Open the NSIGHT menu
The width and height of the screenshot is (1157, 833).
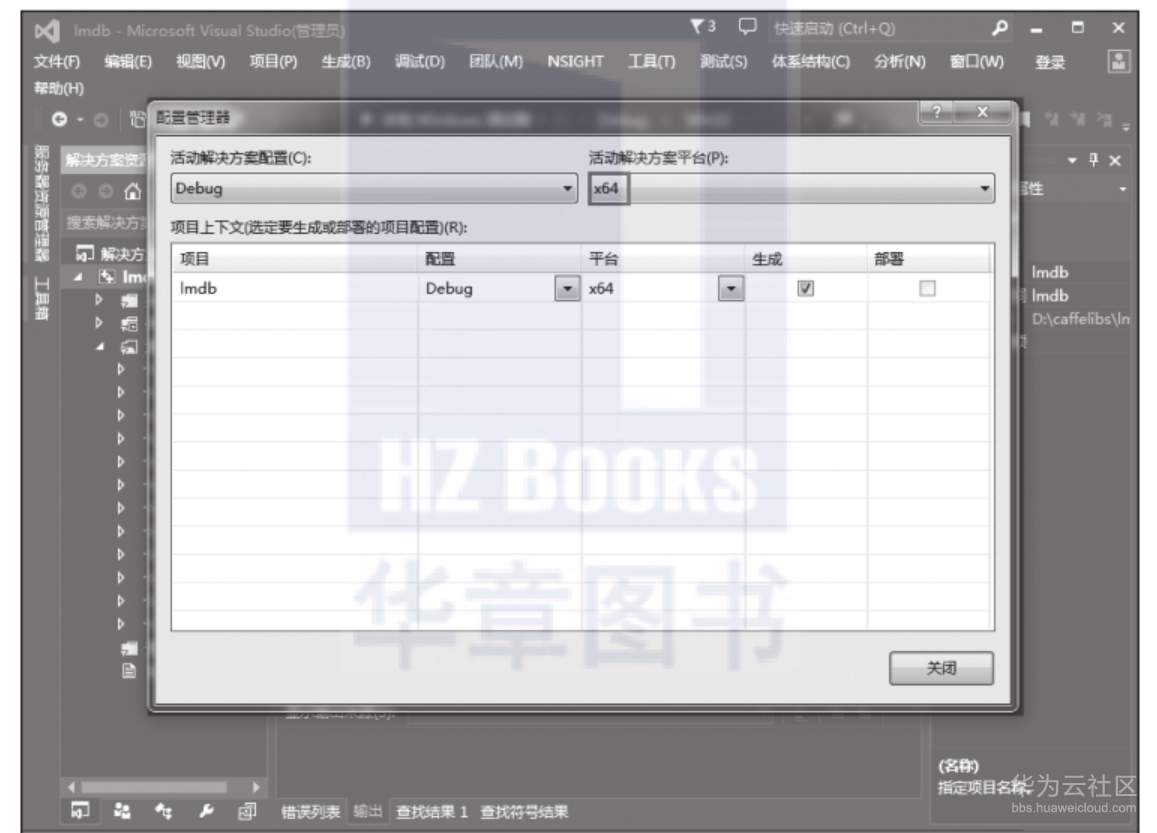576,61
